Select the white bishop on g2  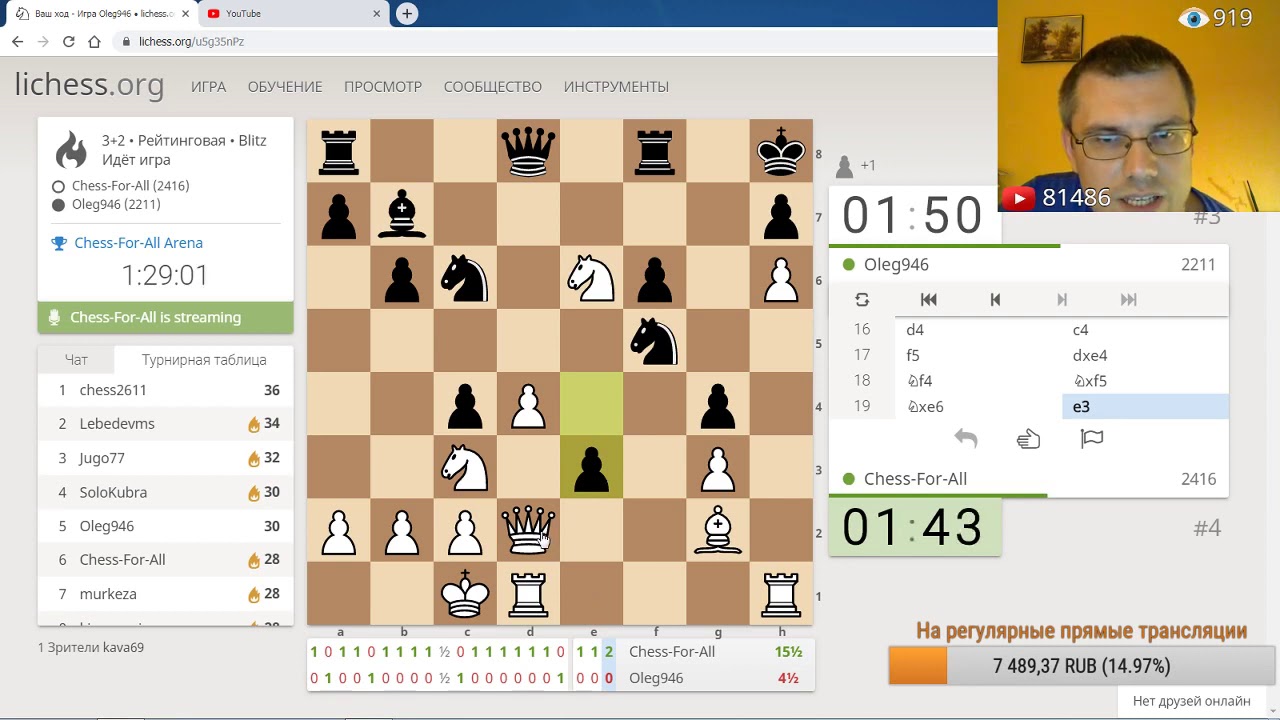[718, 530]
